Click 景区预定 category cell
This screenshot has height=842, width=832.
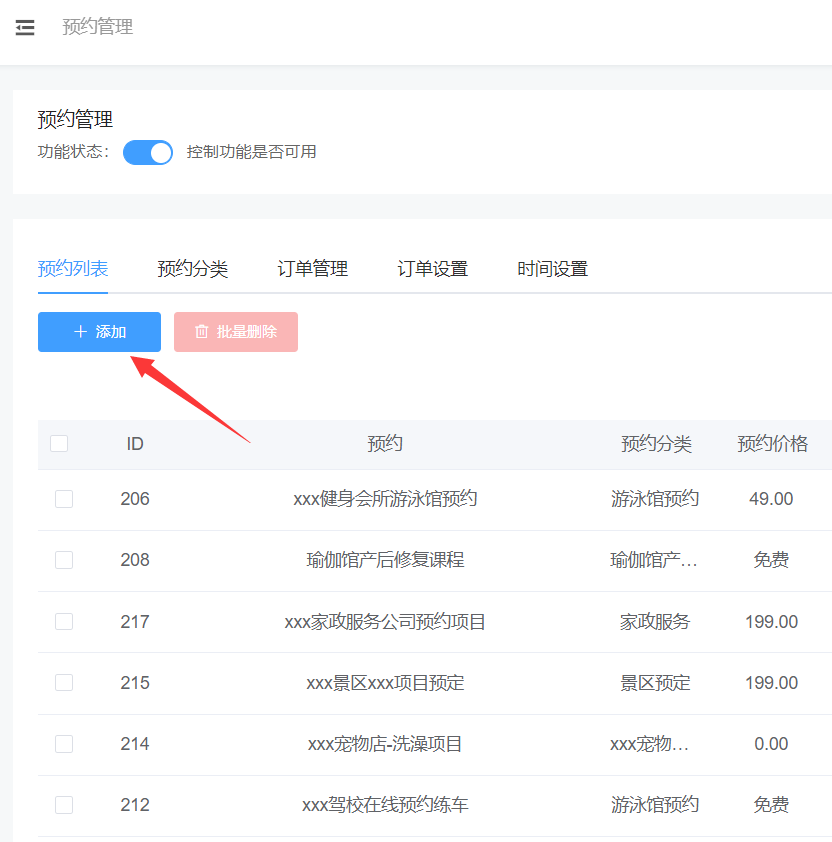(x=655, y=683)
